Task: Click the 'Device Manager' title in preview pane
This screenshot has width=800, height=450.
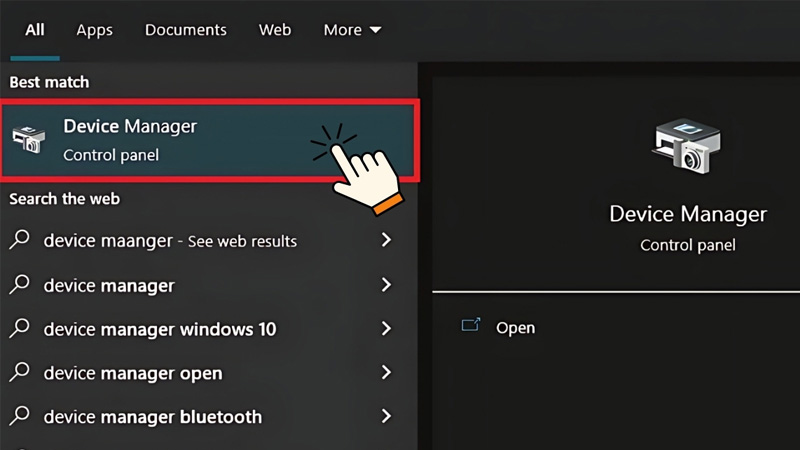Action: tap(688, 215)
